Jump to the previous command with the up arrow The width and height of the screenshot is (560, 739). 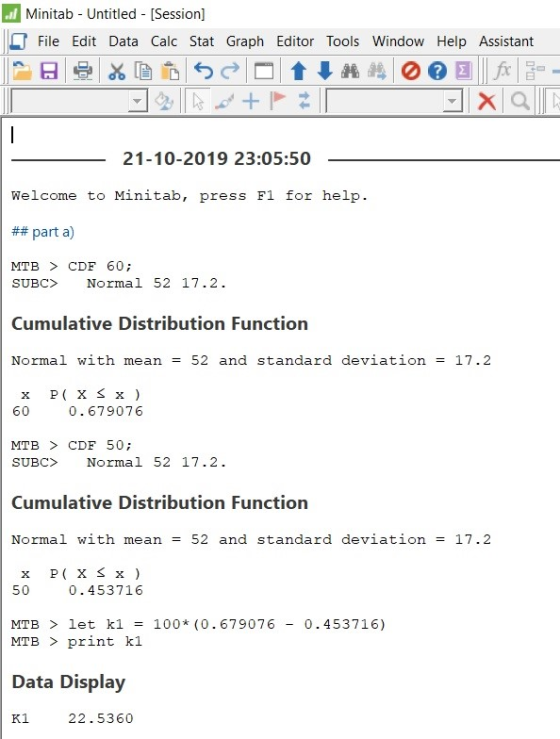point(298,71)
